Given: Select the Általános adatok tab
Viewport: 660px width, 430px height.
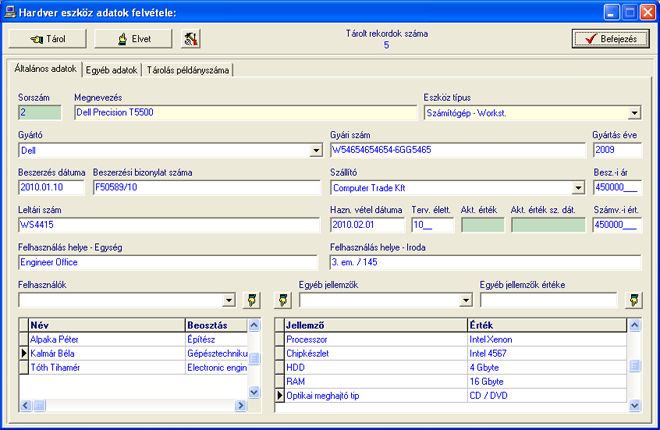Looking at the screenshot, I should click(44, 70).
